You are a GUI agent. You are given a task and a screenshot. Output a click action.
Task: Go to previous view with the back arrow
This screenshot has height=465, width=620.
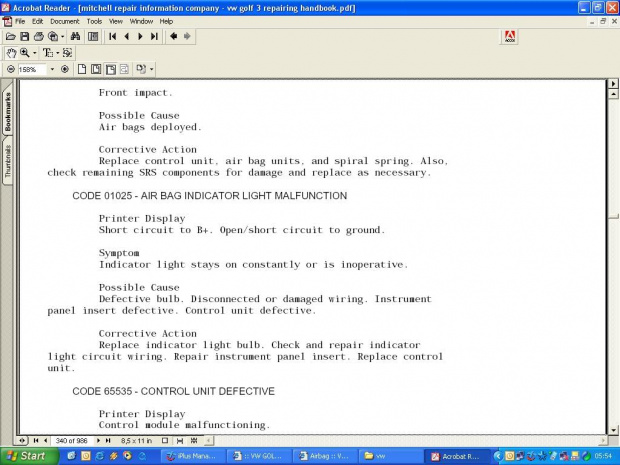point(173,37)
